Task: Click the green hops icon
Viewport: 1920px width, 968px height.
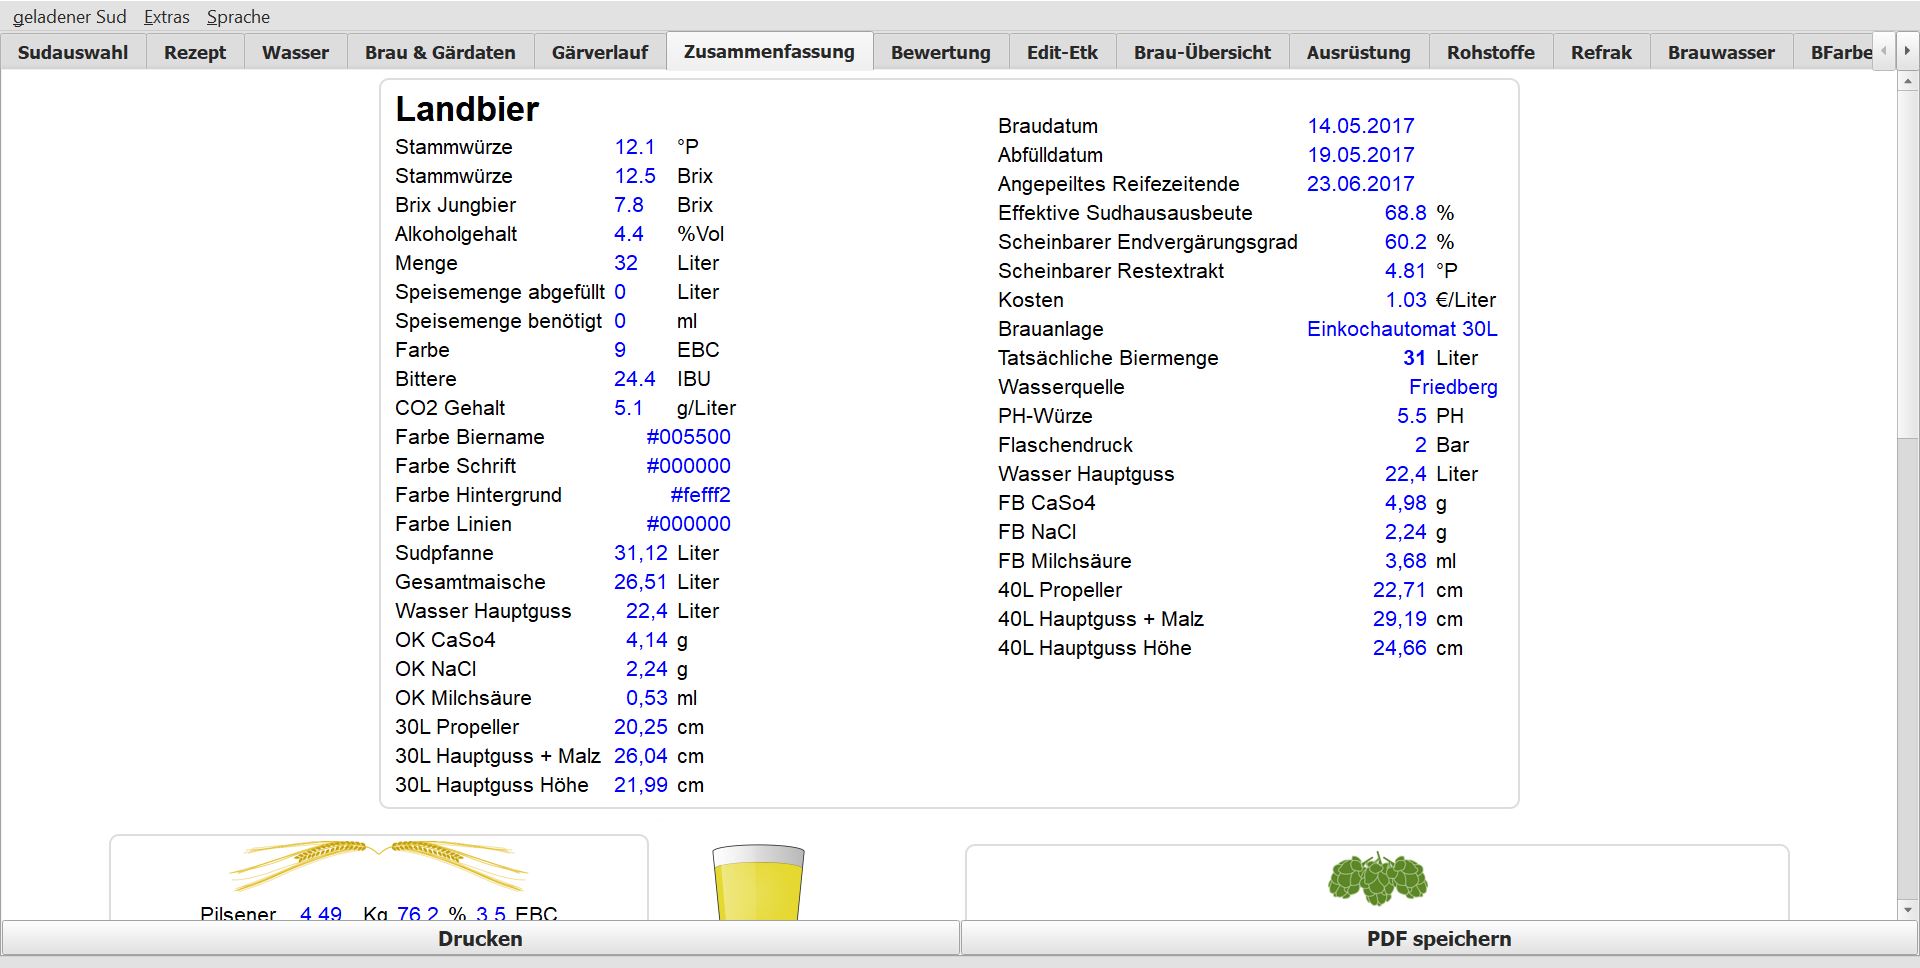Action: coord(1377,878)
